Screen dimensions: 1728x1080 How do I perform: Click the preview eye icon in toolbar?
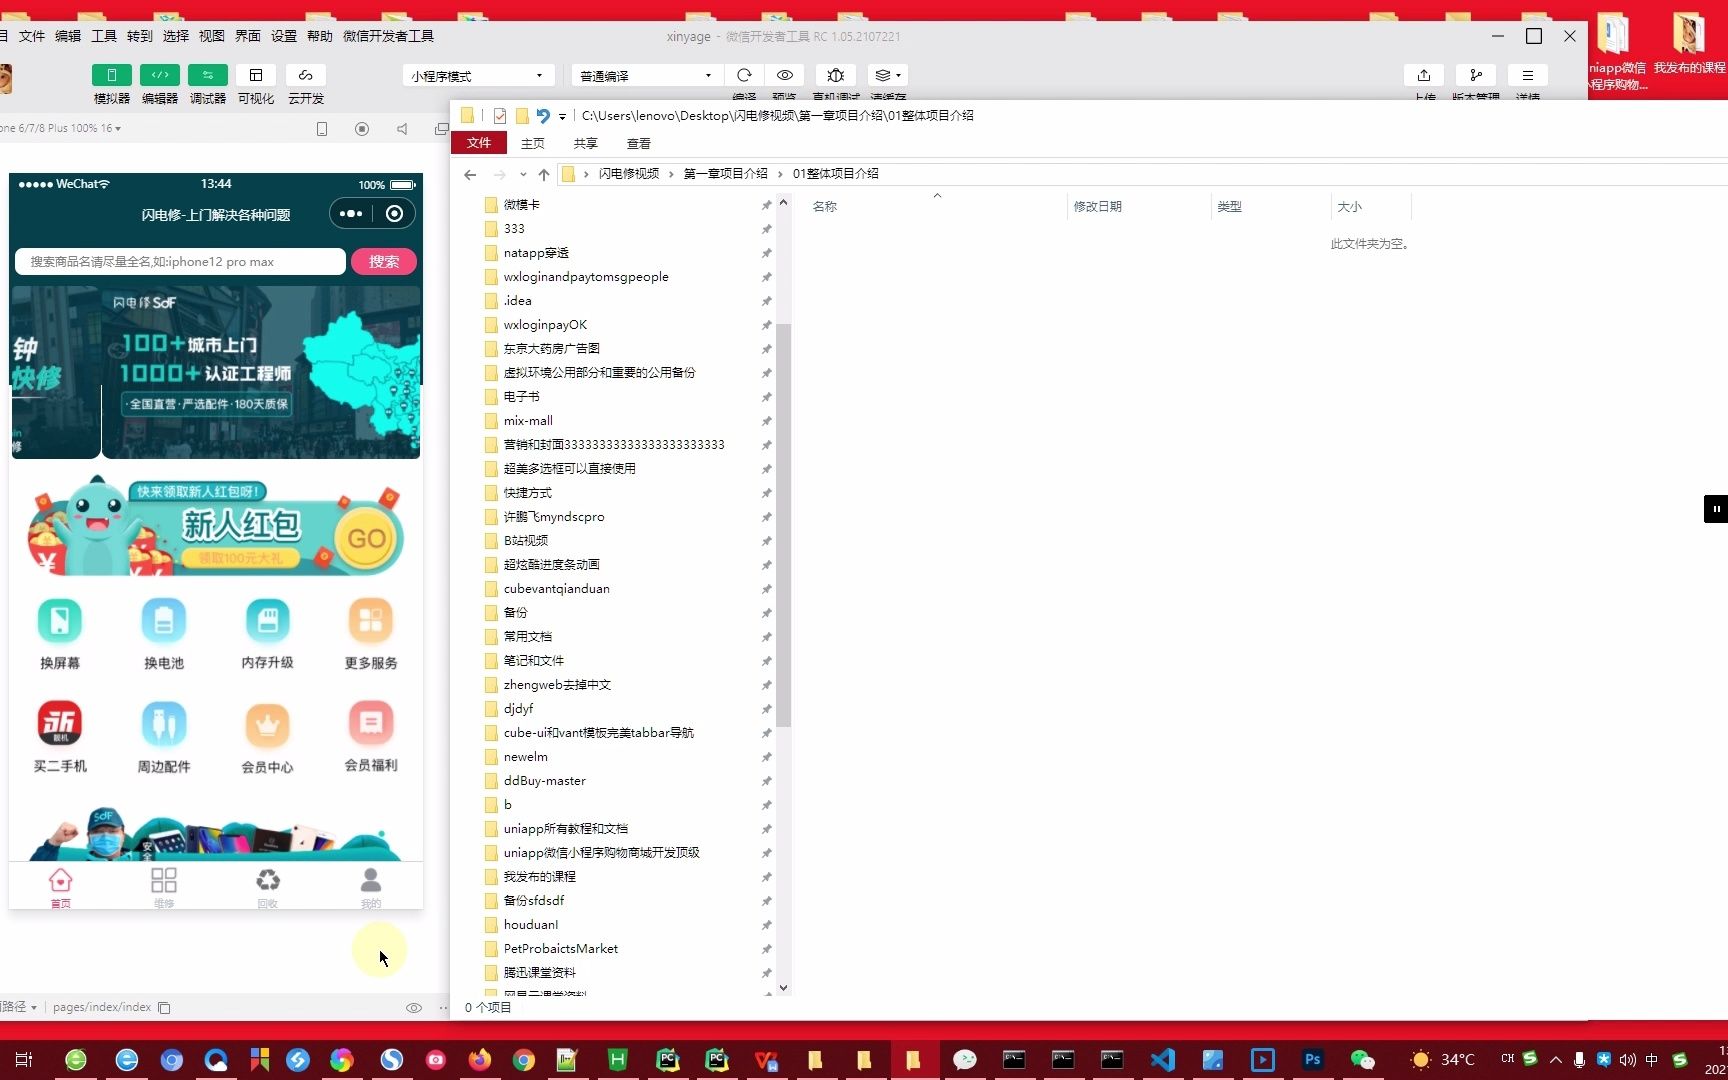(x=785, y=75)
